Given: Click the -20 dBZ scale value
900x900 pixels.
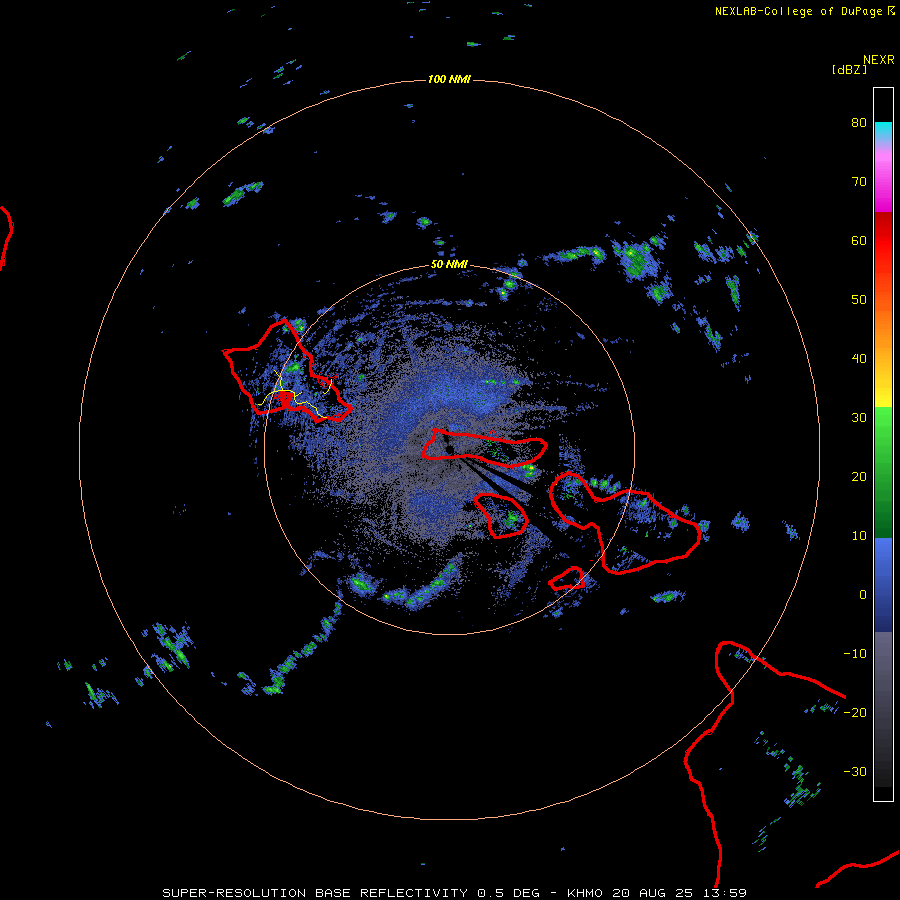Looking at the screenshot, I should pos(855,712).
